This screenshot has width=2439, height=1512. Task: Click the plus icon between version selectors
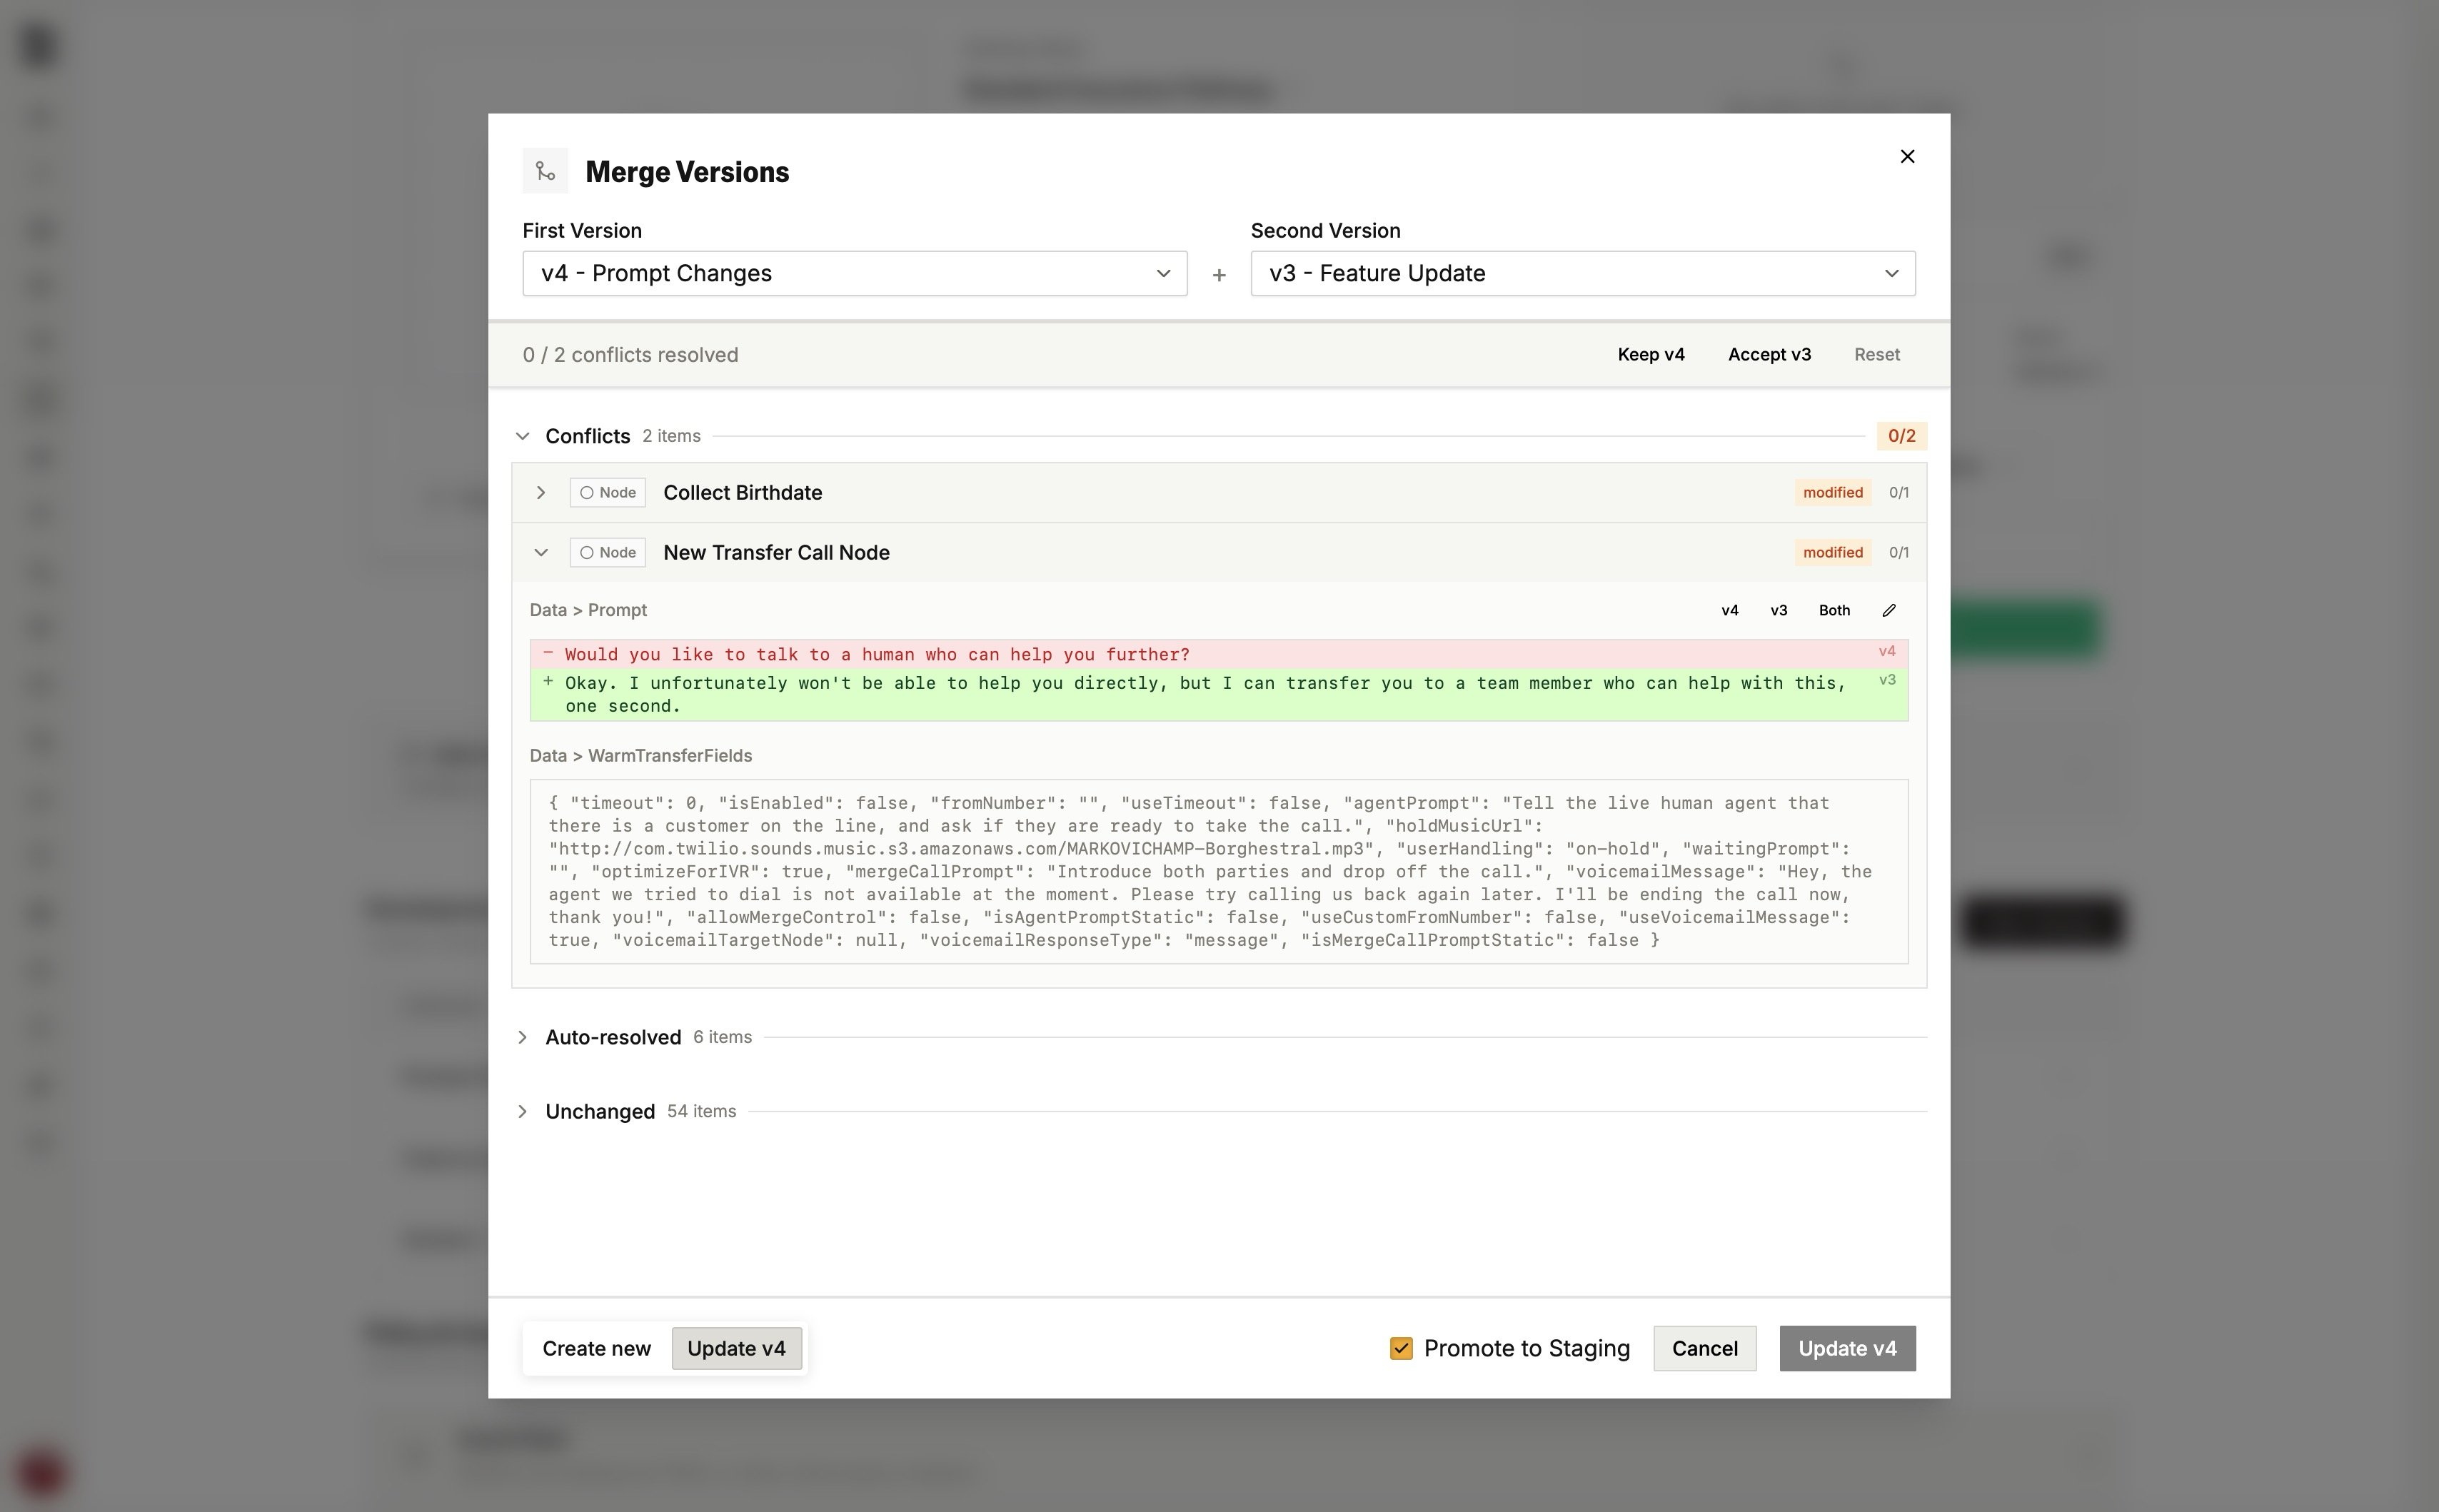click(x=1218, y=275)
